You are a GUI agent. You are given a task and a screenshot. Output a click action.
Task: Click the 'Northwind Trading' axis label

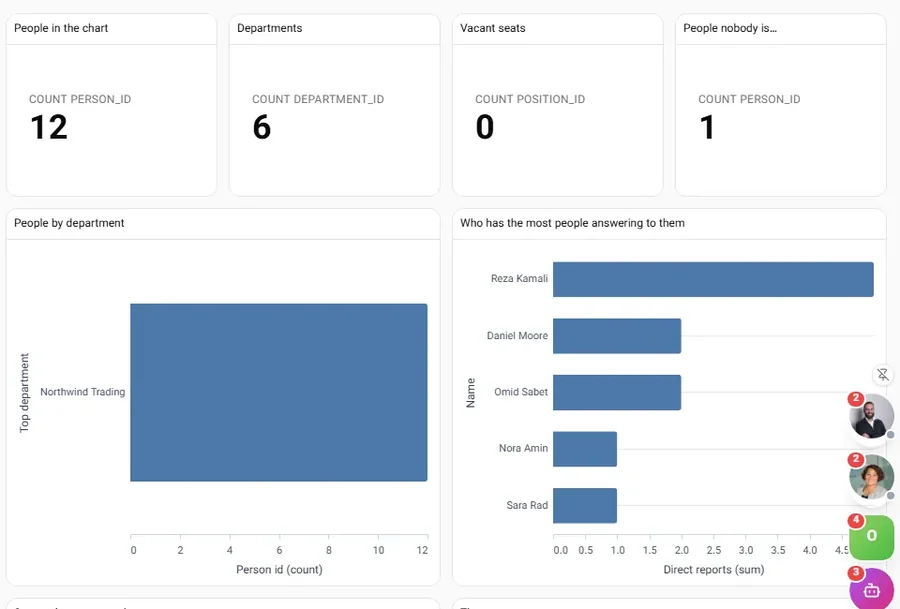[83, 392]
